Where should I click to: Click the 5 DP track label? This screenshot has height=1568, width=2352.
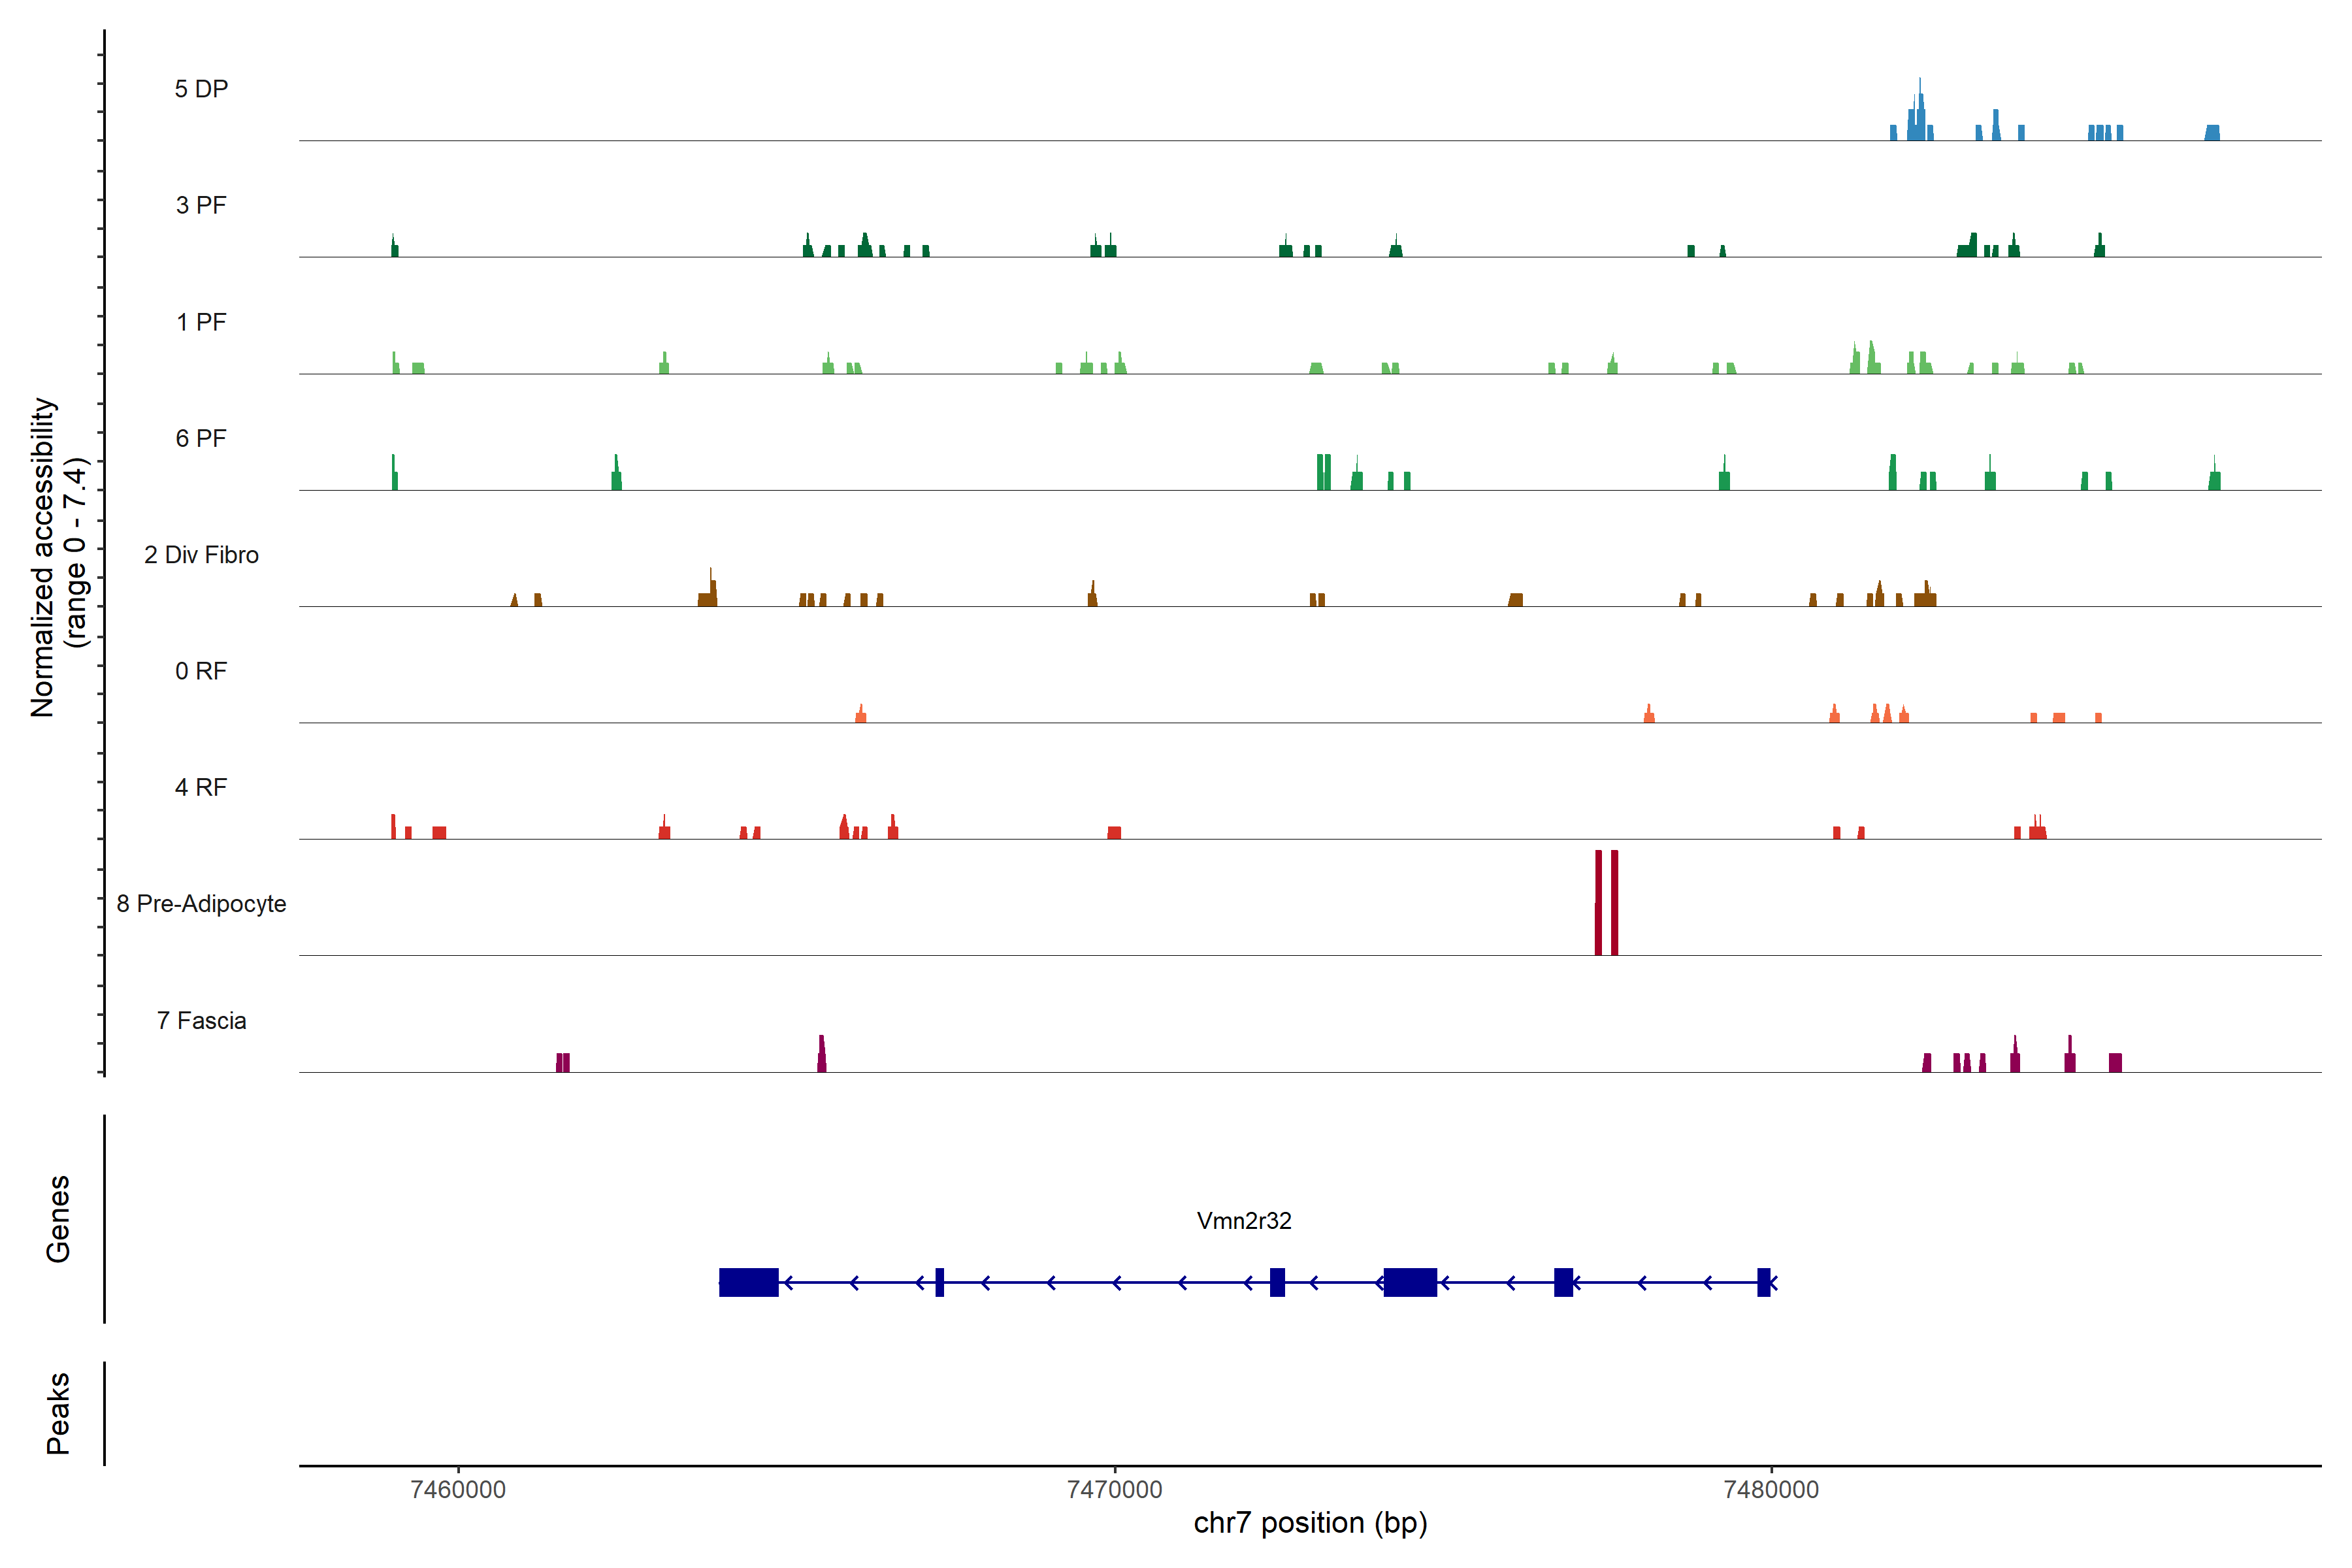click(201, 89)
